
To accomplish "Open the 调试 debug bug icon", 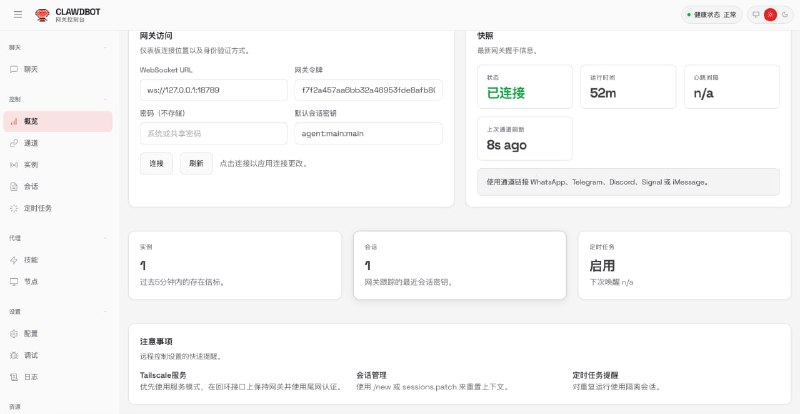I will 14,355.
